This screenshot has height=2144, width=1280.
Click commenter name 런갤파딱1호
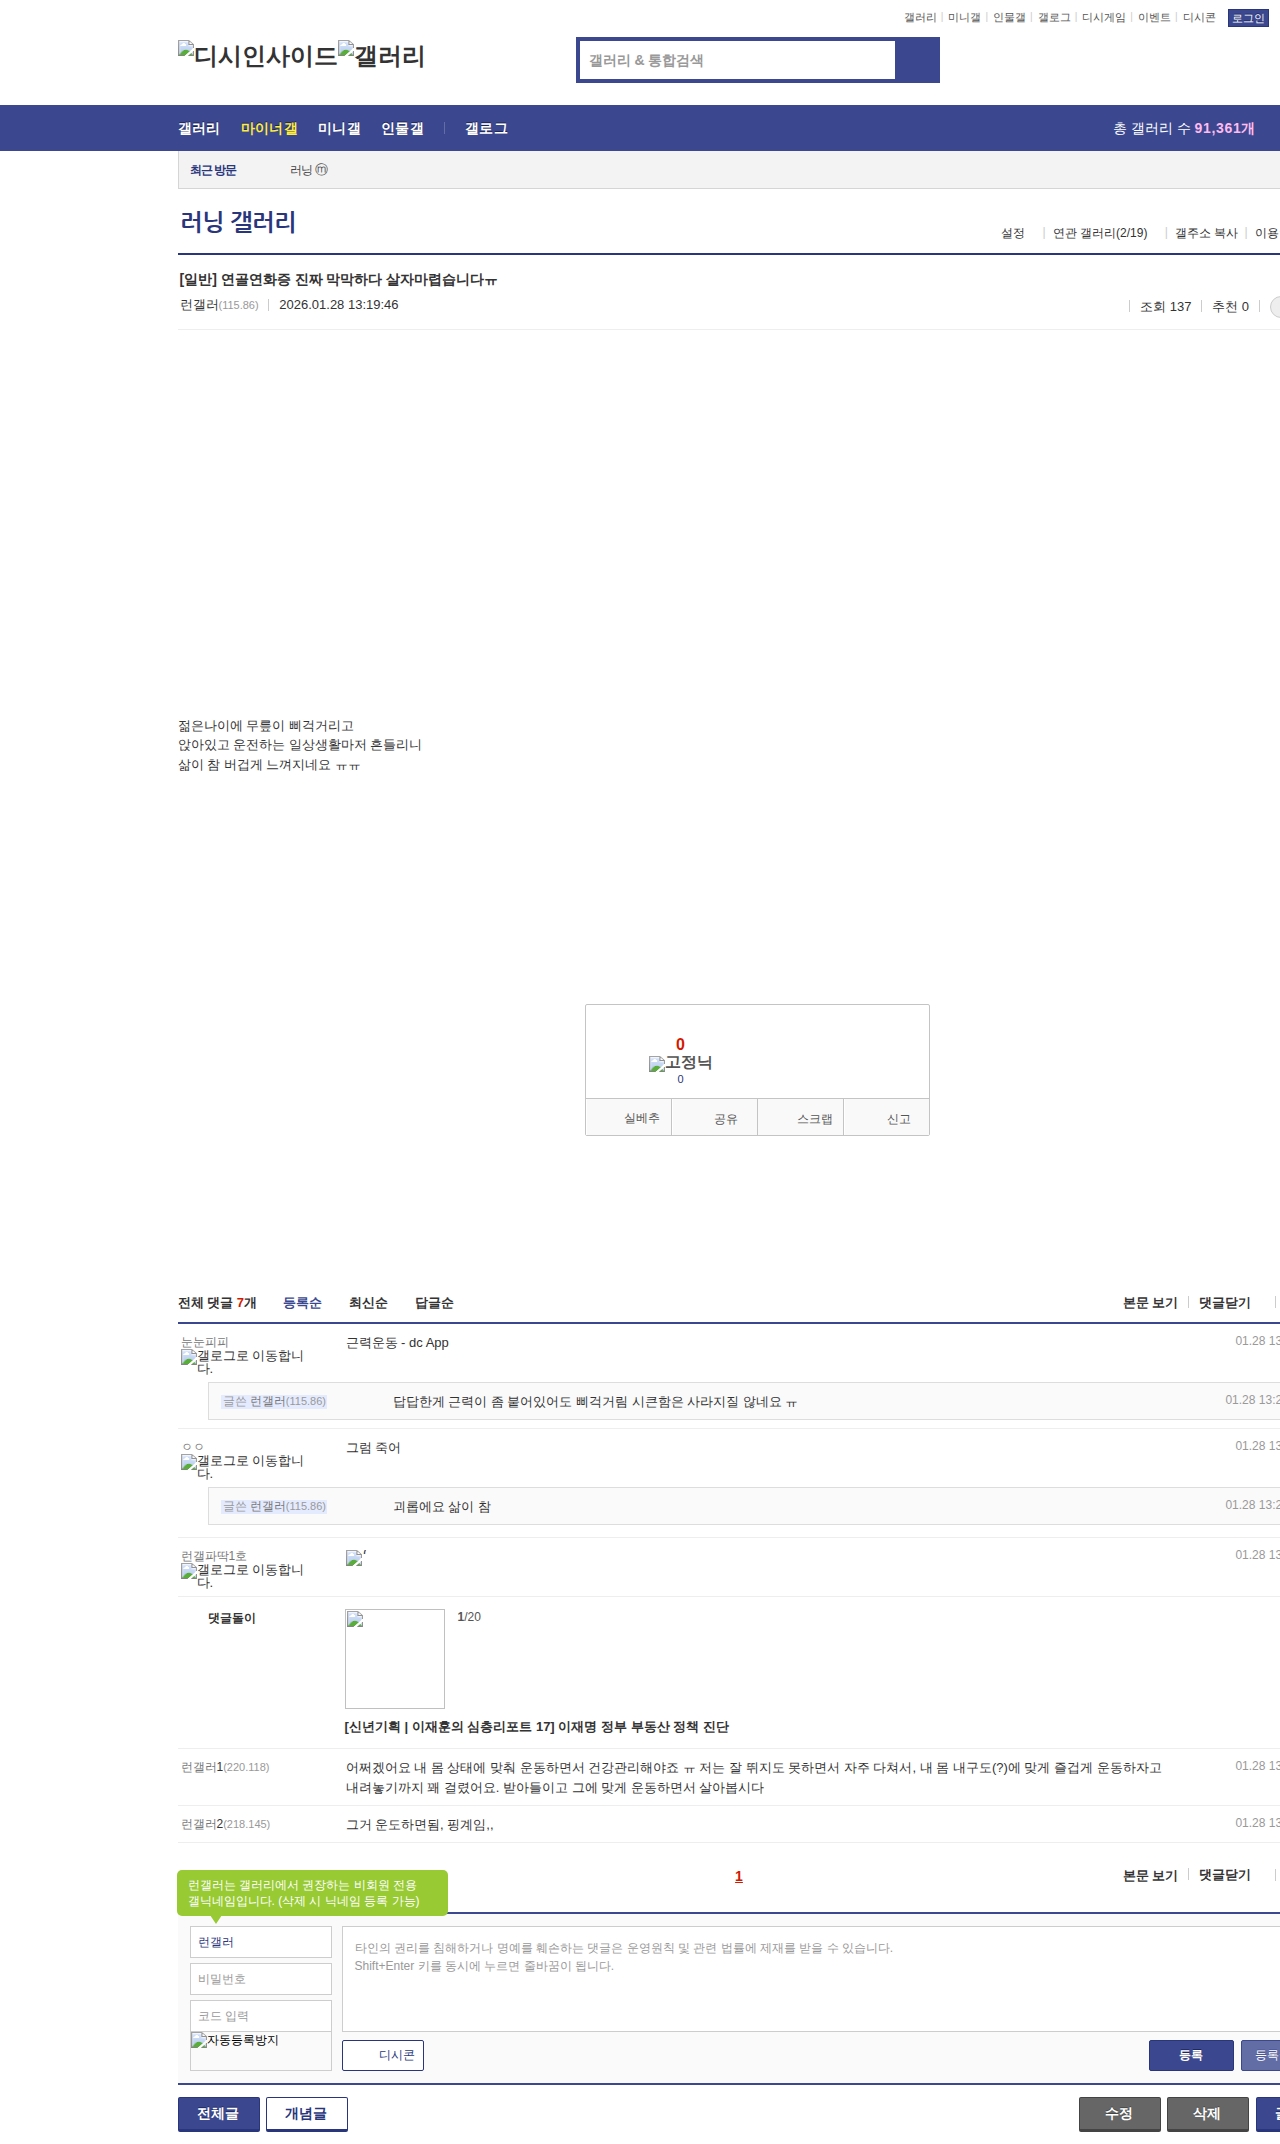(214, 1556)
